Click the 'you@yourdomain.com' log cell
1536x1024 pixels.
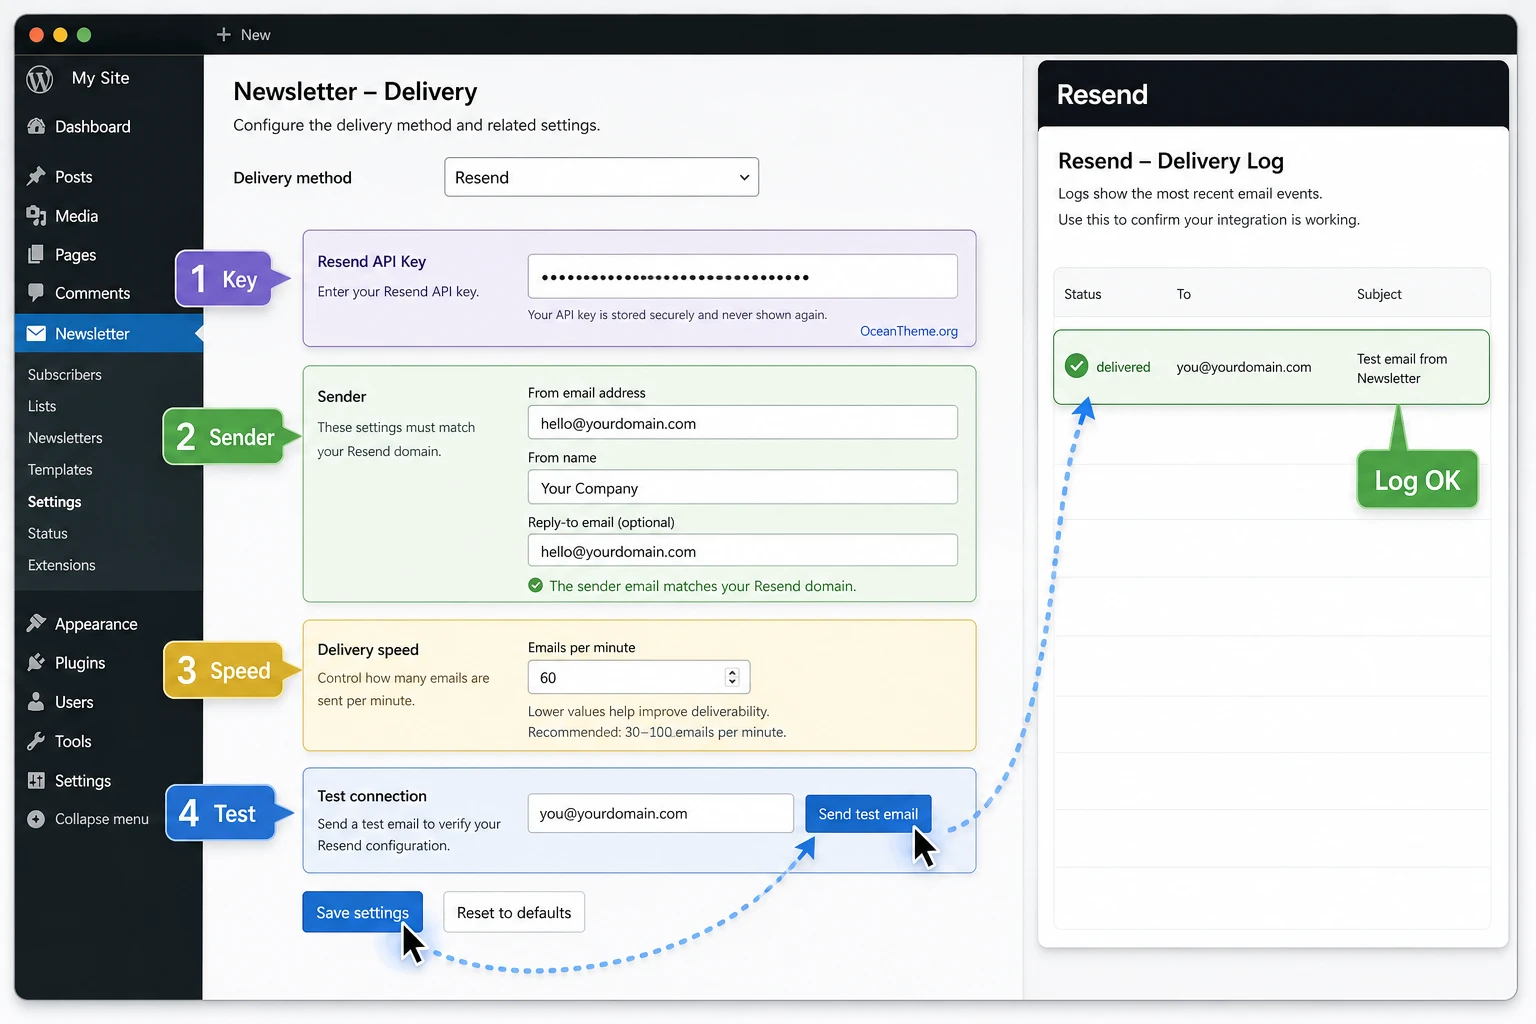[x=1244, y=367]
